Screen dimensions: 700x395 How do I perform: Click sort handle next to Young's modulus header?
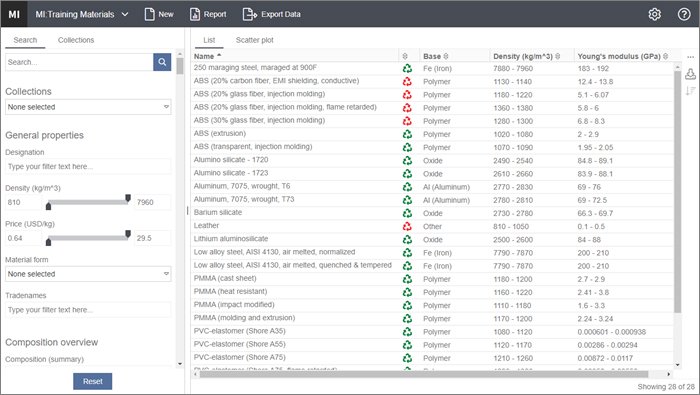pyautogui.click(x=665, y=56)
